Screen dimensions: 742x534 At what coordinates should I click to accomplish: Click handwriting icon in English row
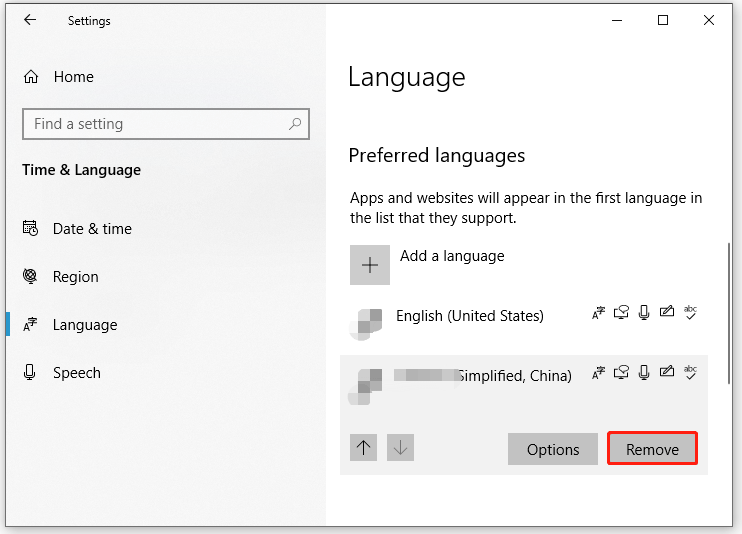(x=667, y=312)
